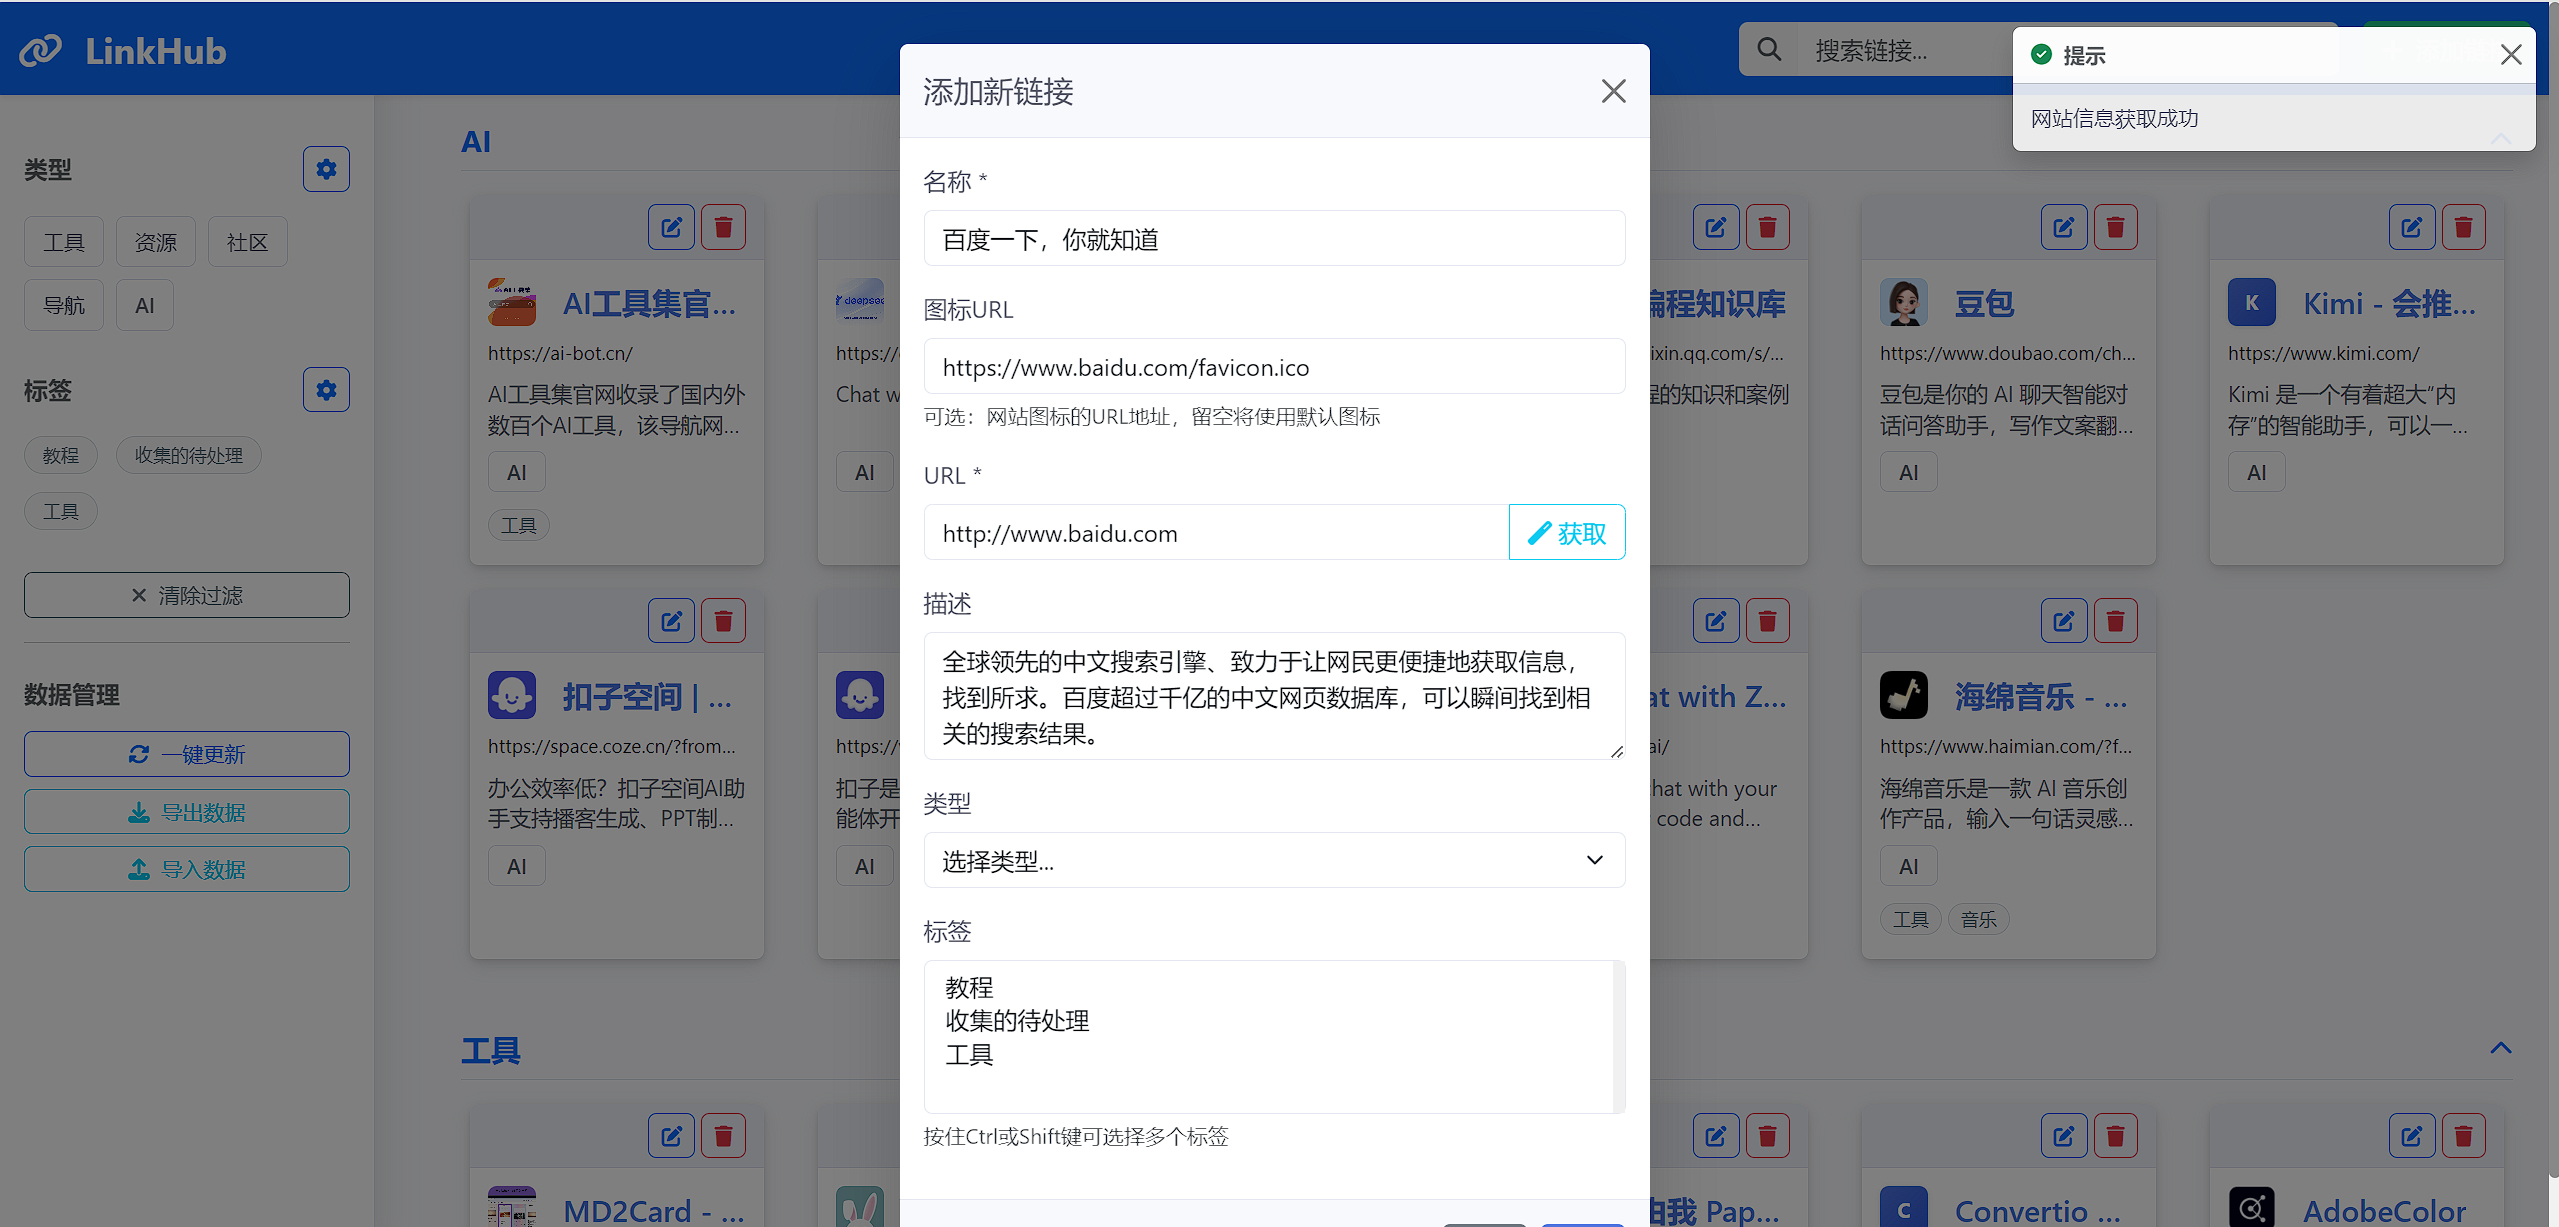Viewport: 2559px width, 1227px height.
Task: Filter by type 导航
Action: [x=64, y=305]
